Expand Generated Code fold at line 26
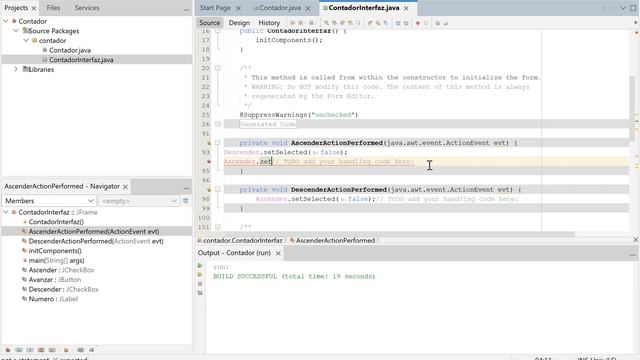This screenshot has width=640, height=360. [x=218, y=124]
